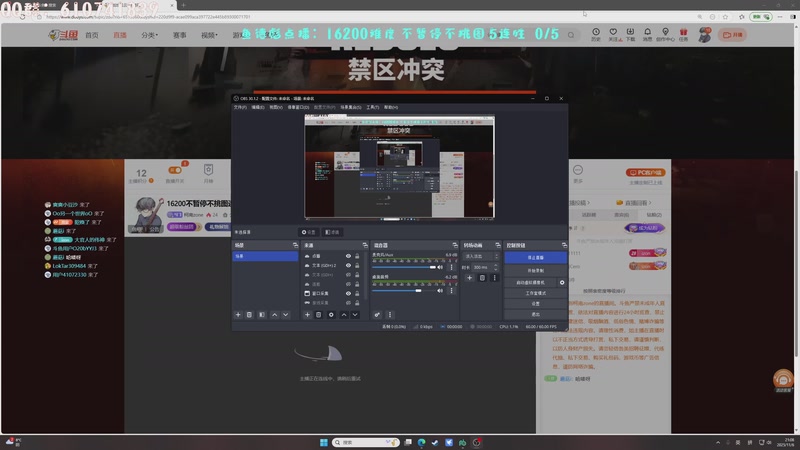This screenshot has height=450, width=800.
Task: Open OBS 停靠窗口 (Docks) menu
Action: pyautogui.click(x=298, y=107)
